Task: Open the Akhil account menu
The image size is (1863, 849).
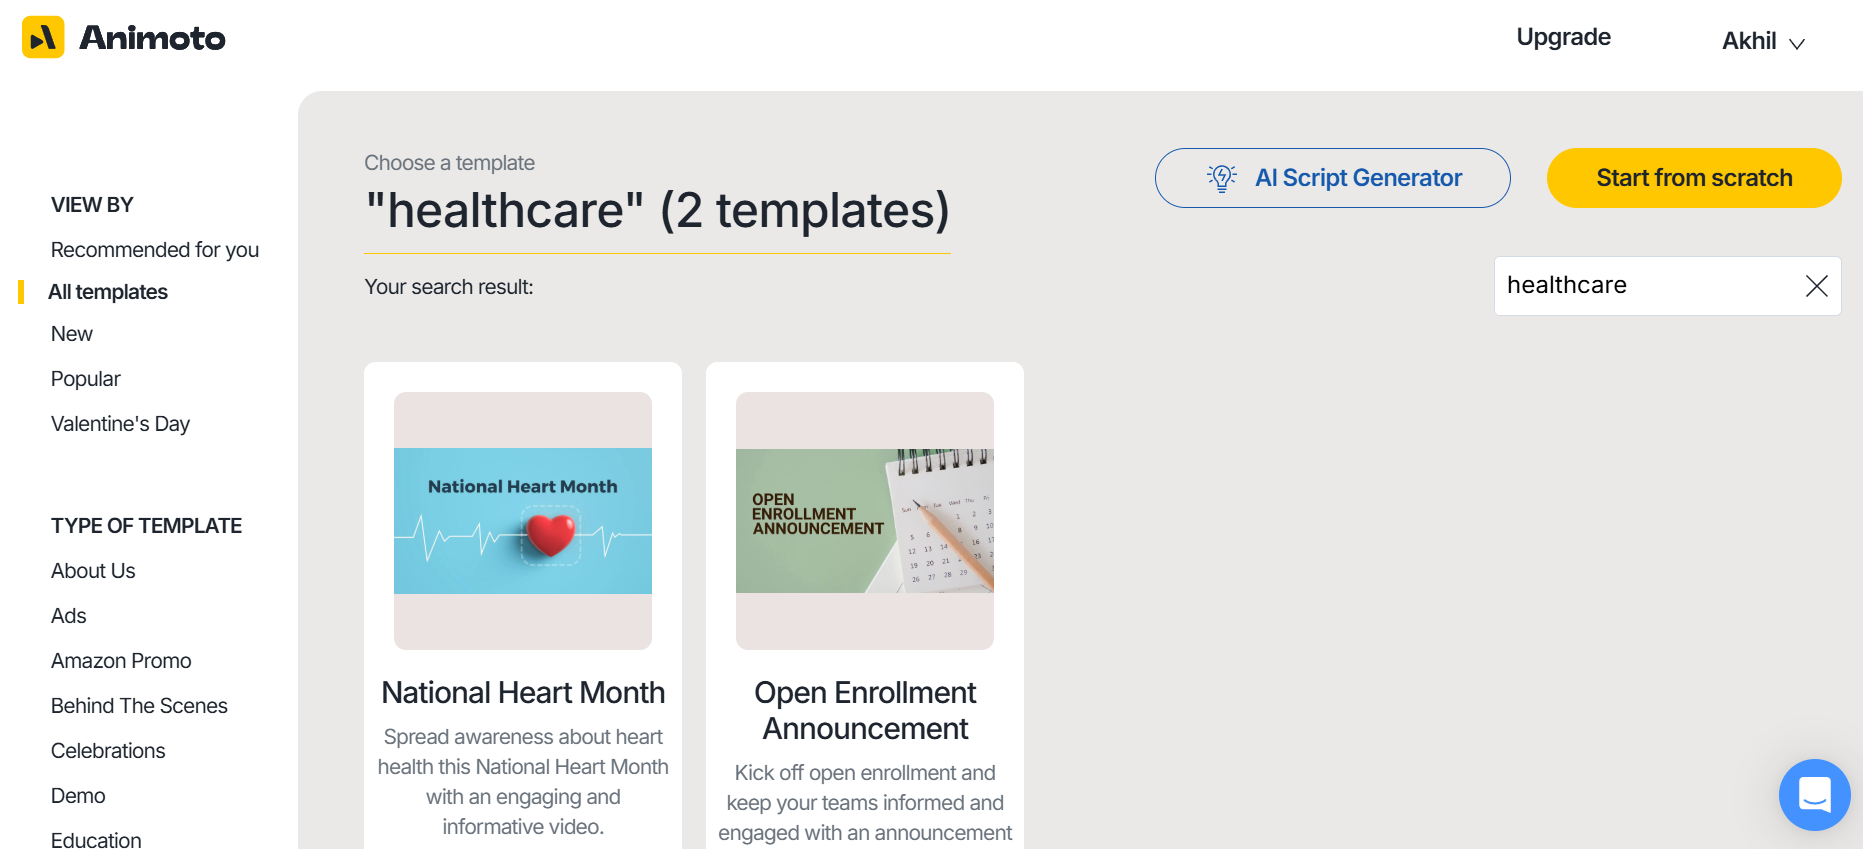Action: click(1748, 41)
